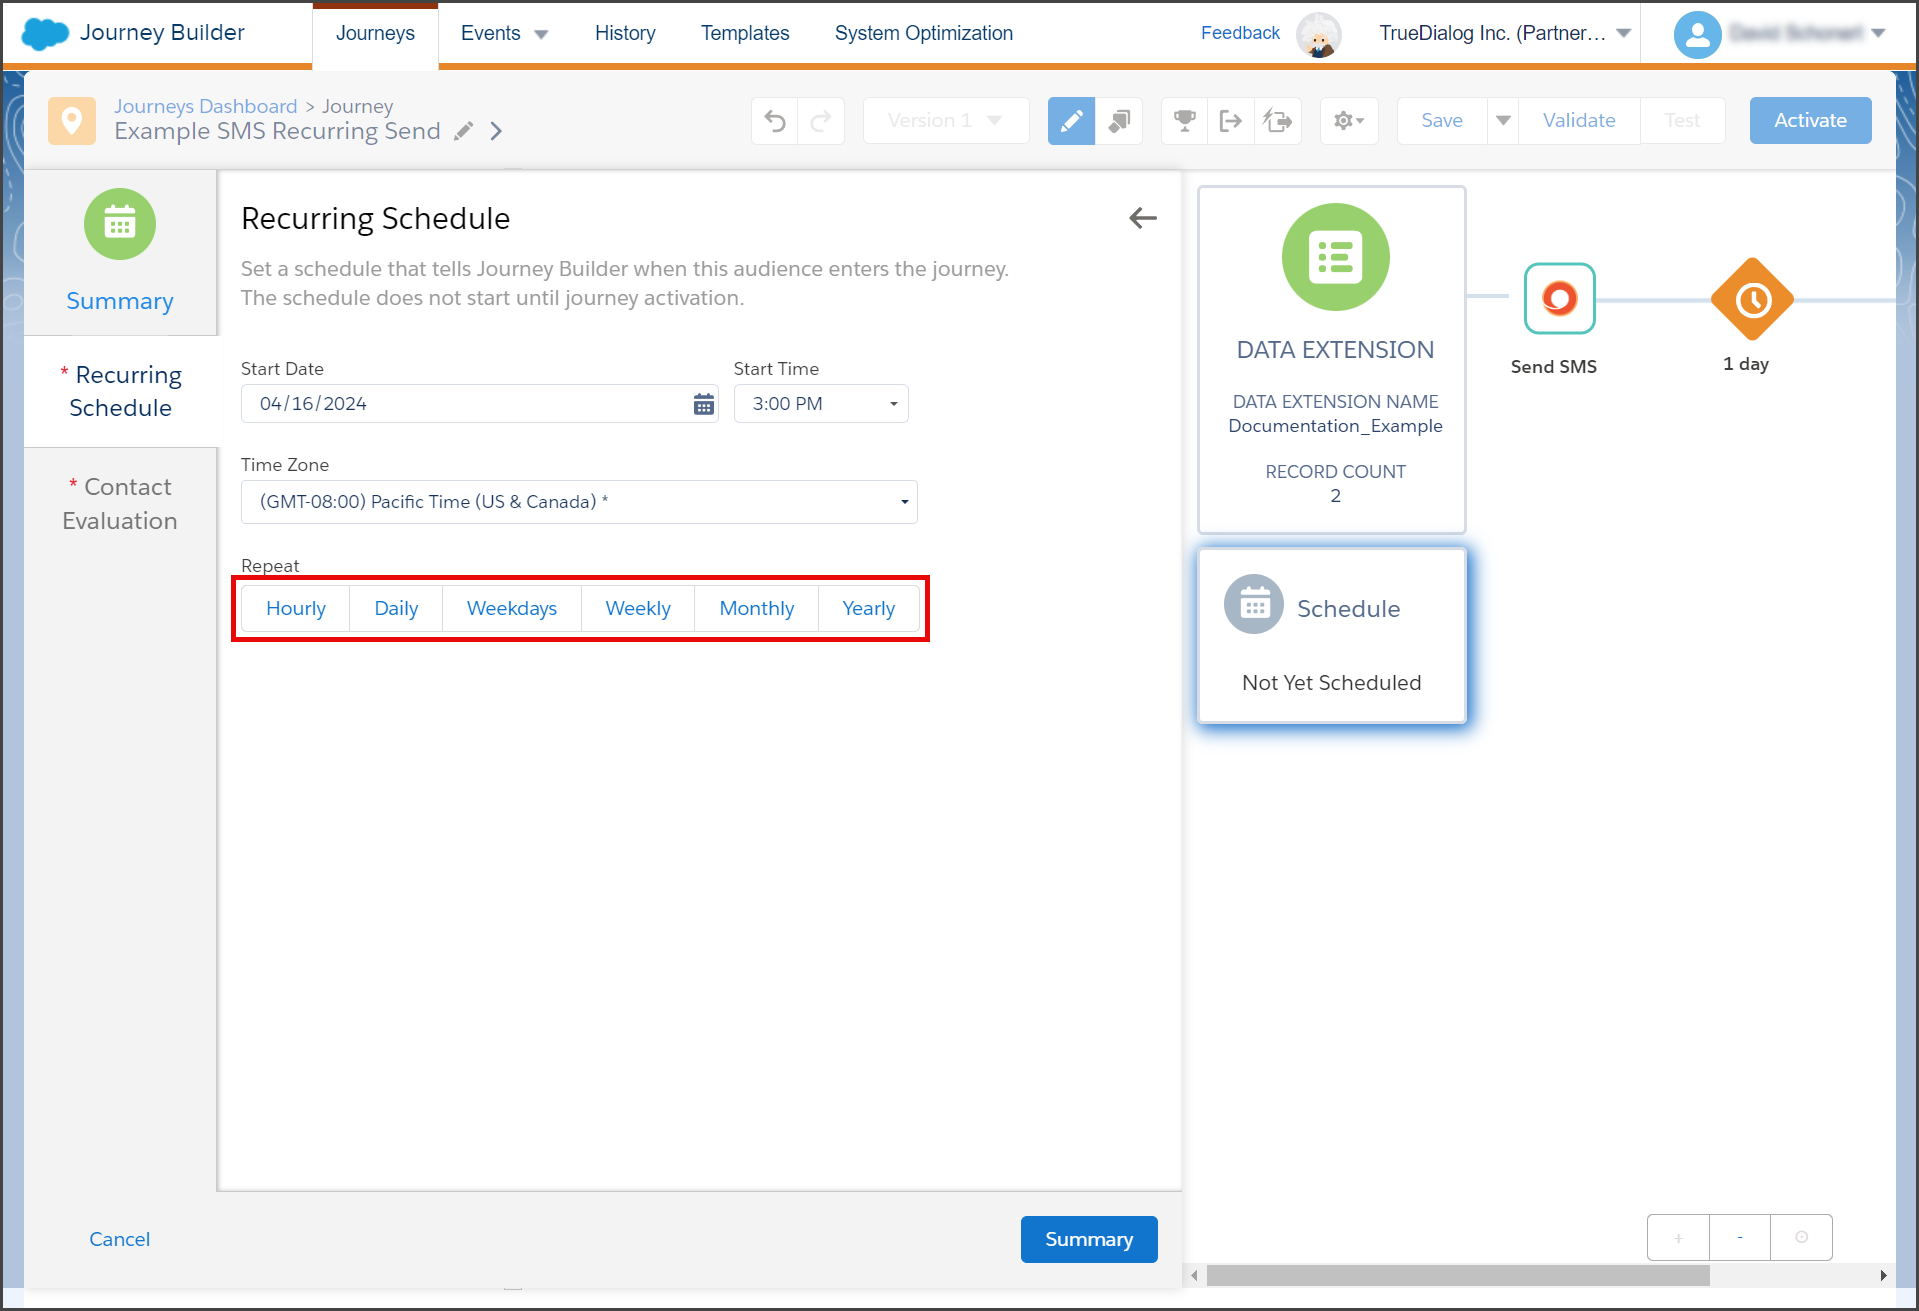Click the back arrow in Recurring Schedule

[1142, 218]
